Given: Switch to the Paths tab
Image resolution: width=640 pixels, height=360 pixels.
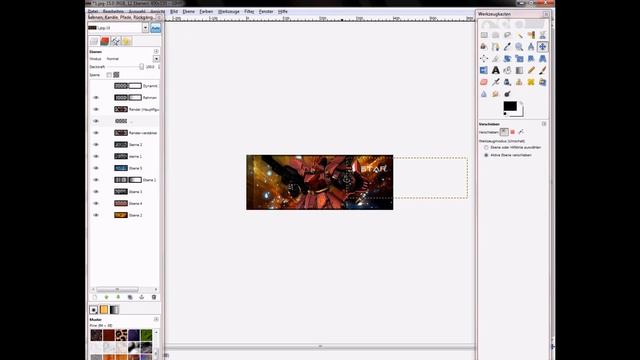Looking at the screenshot, I should pyautogui.click(x=116, y=41).
